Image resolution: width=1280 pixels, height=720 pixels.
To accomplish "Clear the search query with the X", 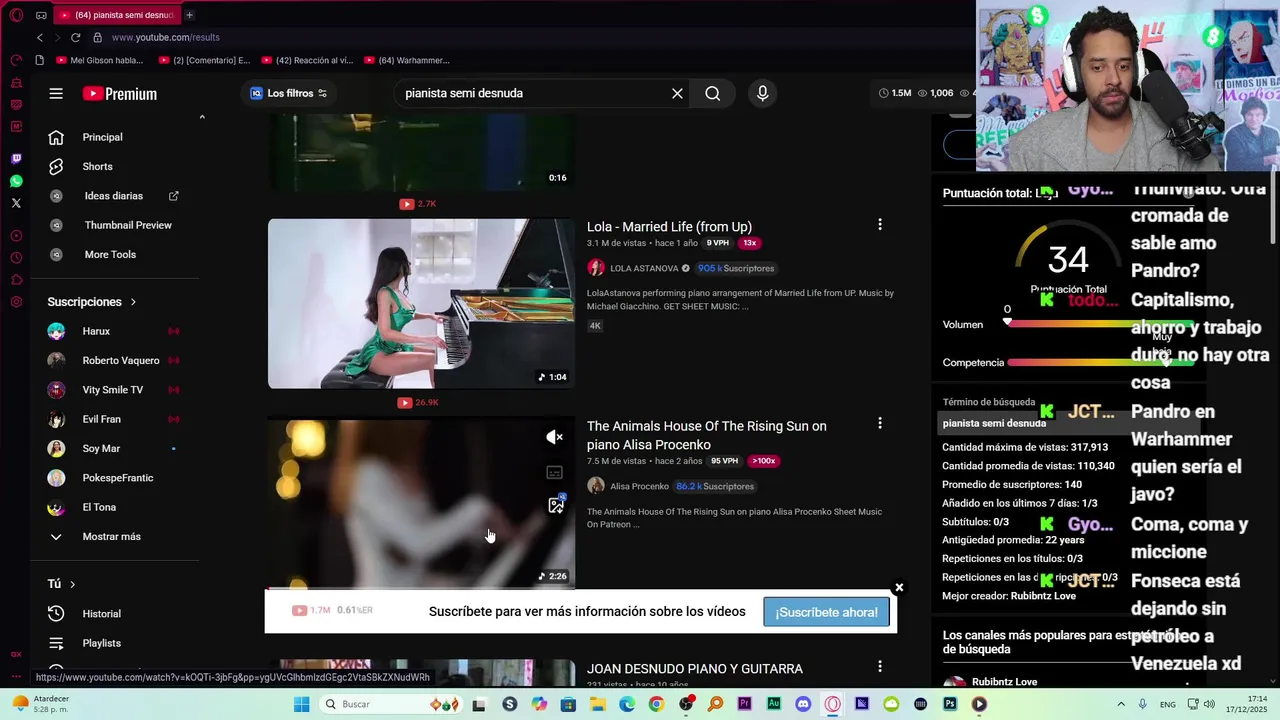I will [x=677, y=93].
